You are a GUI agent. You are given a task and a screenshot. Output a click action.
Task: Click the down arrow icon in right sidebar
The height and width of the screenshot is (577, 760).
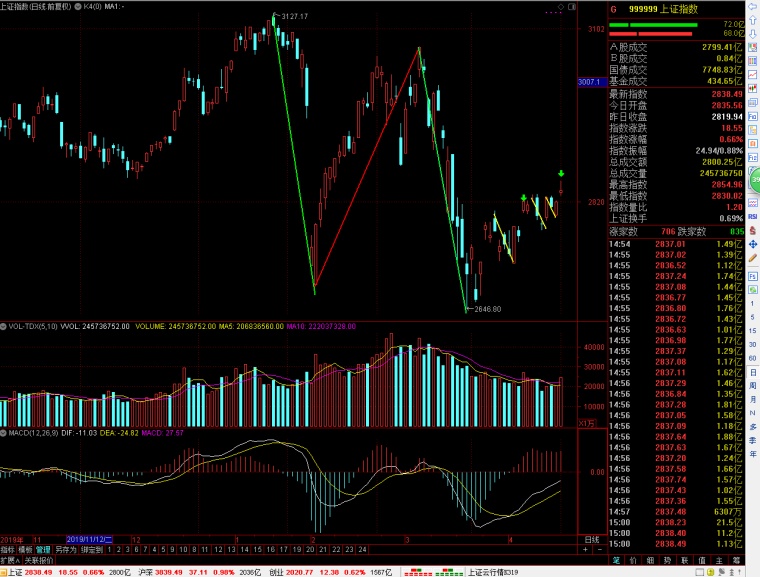pos(753,34)
